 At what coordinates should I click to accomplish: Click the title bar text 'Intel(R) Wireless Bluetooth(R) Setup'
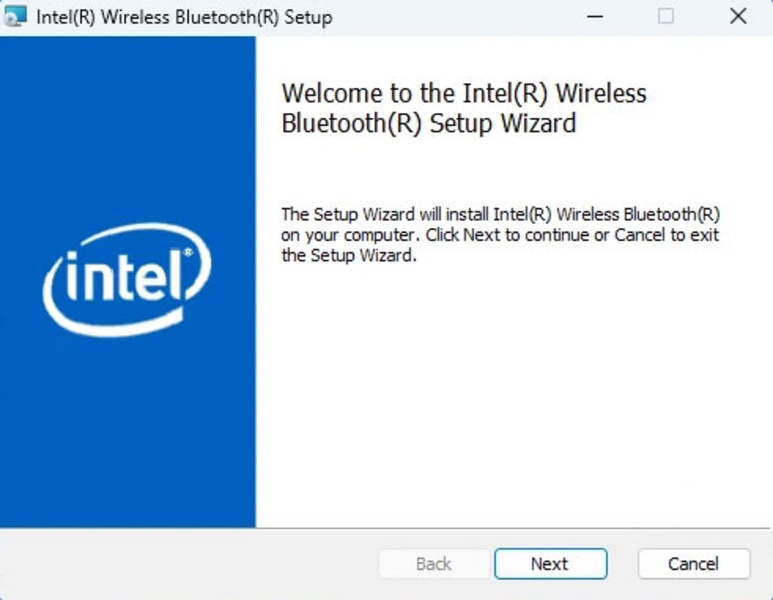point(184,18)
